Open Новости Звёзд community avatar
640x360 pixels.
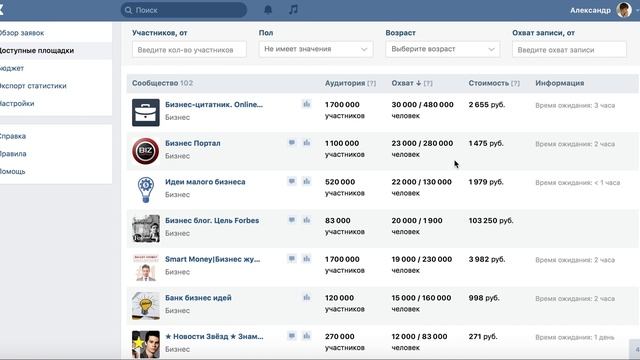(146, 344)
